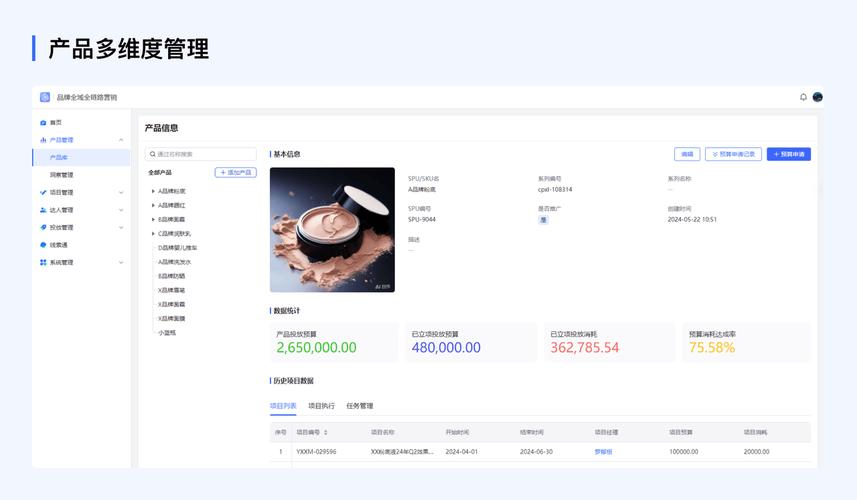Switch to the 项目列表 tab

(x=283, y=406)
